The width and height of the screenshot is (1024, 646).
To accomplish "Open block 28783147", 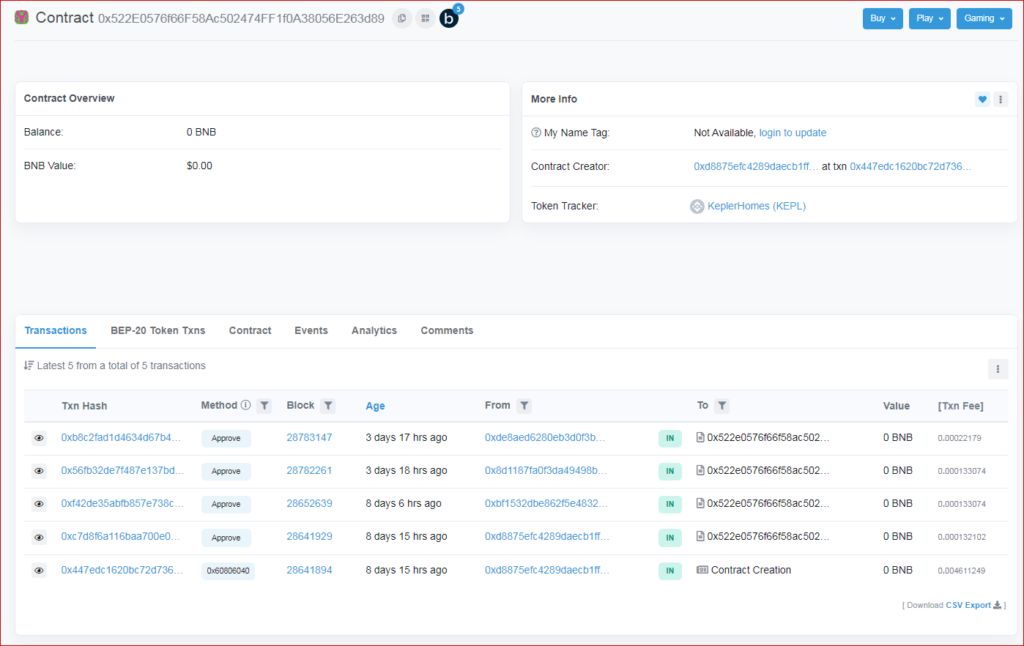I will pos(309,438).
